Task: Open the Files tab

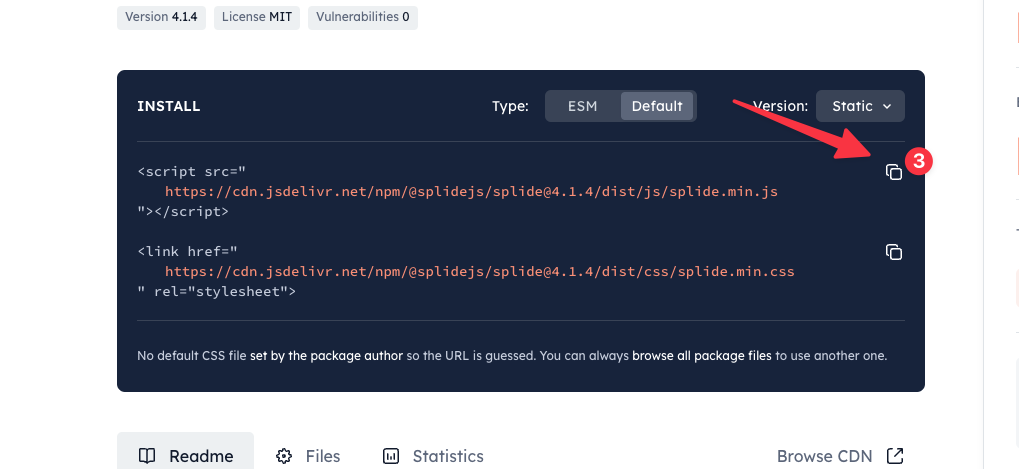Action: 308,455
